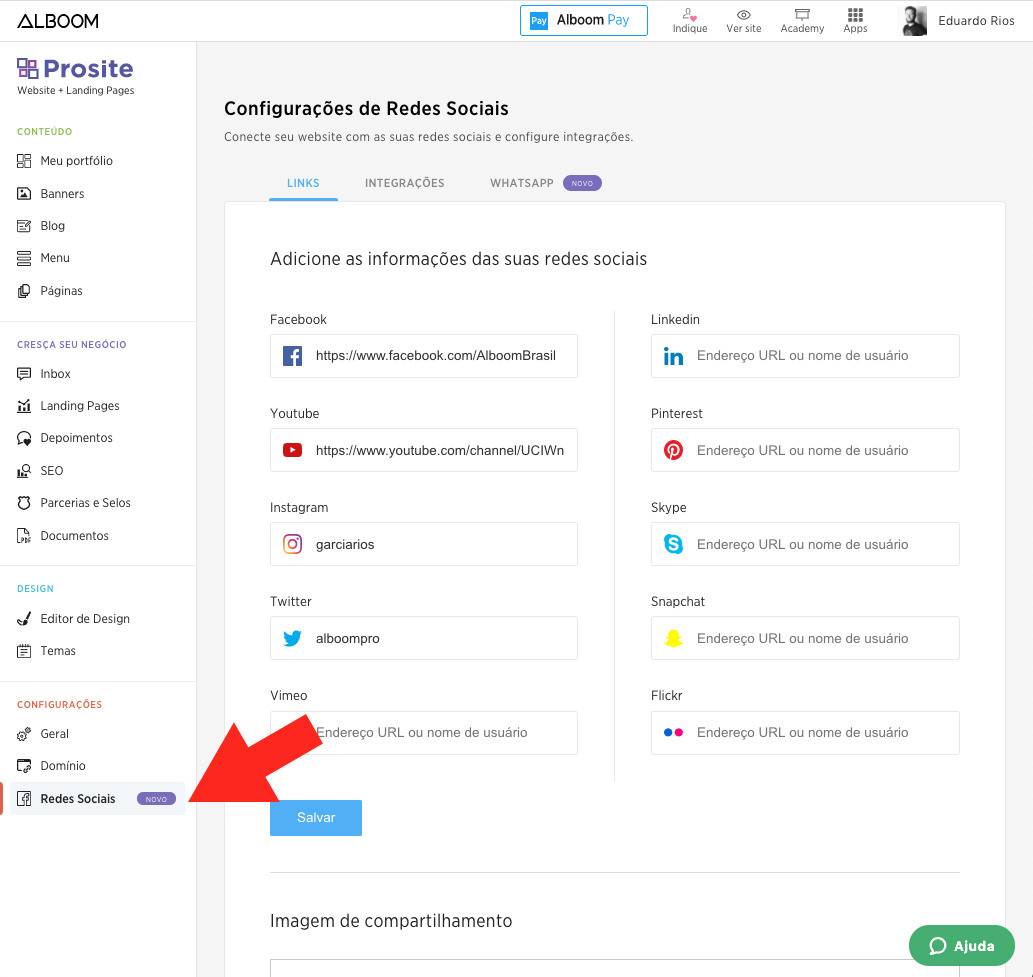Open Domínio settings in sidebar

62,766
